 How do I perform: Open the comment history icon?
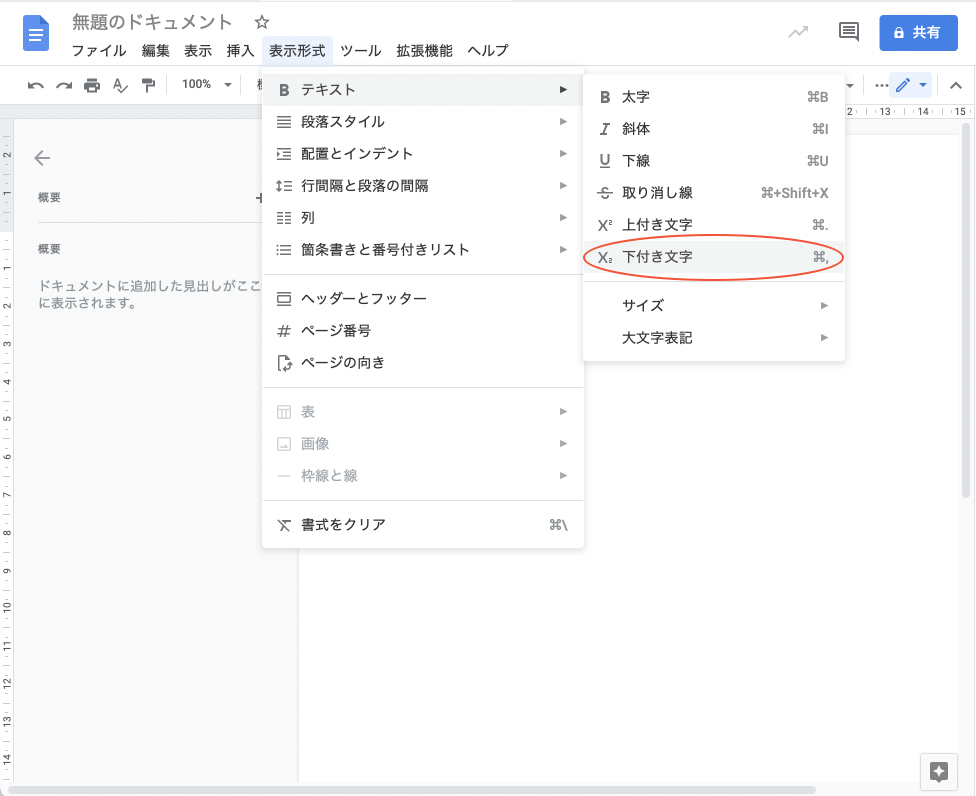(849, 32)
